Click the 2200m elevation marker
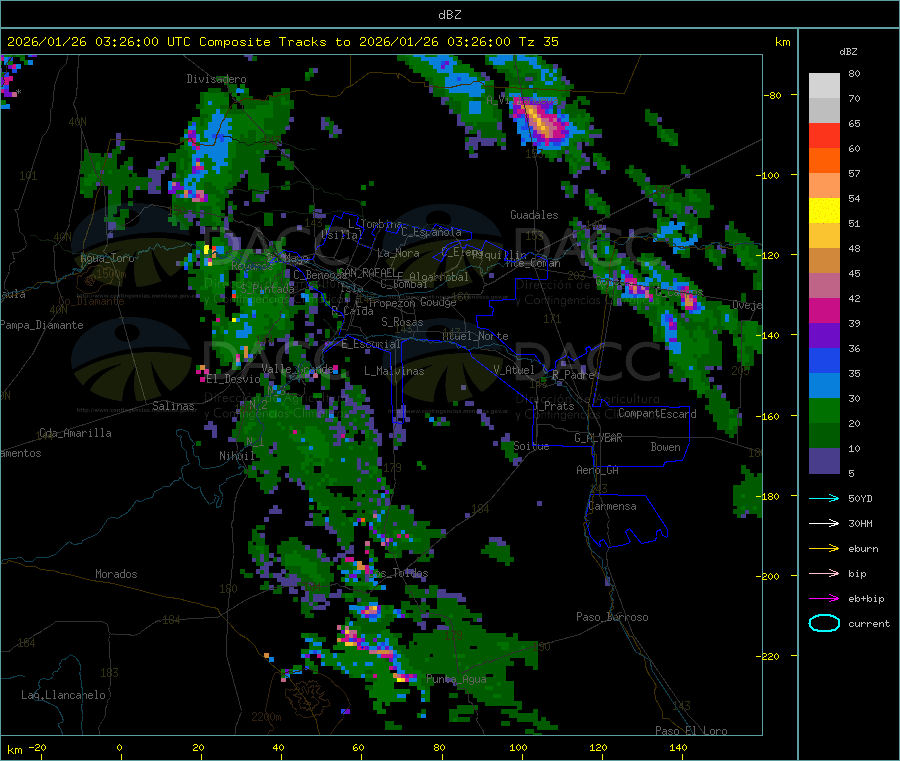Screen dimensions: 900x761 point(266,717)
